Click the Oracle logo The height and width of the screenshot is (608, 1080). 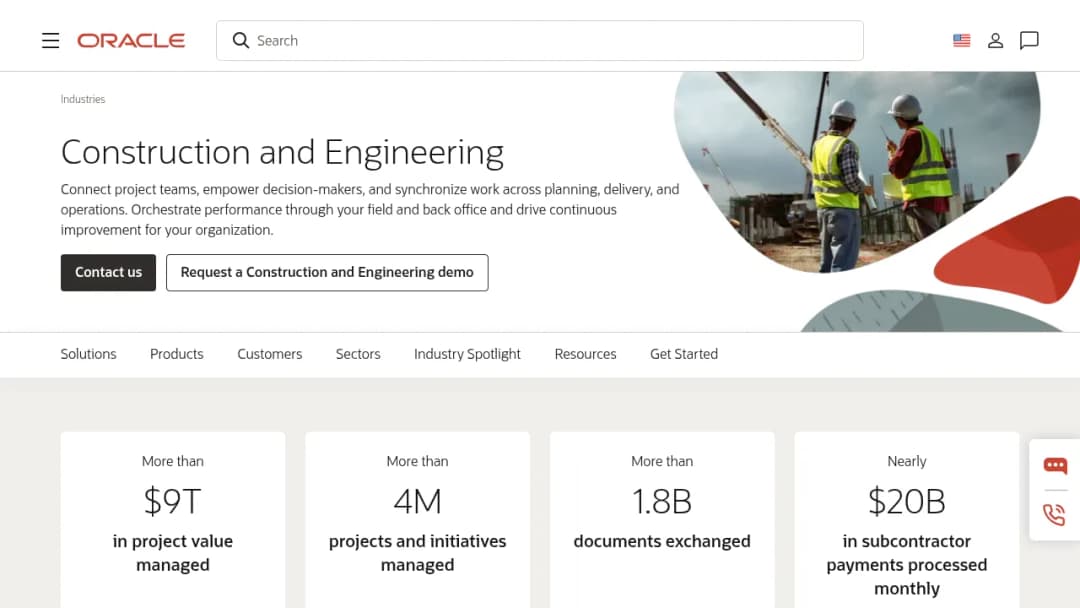pyautogui.click(x=131, y=41)
